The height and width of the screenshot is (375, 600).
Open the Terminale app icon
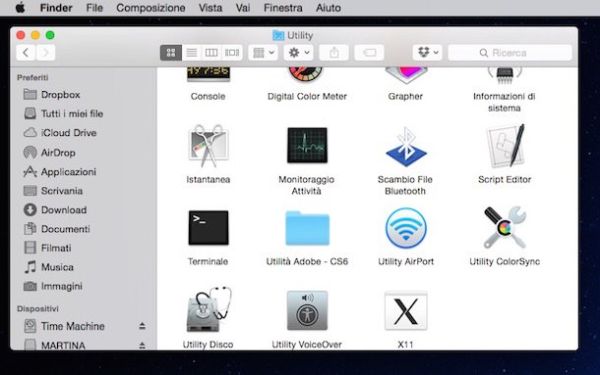(x=208, y=228)
